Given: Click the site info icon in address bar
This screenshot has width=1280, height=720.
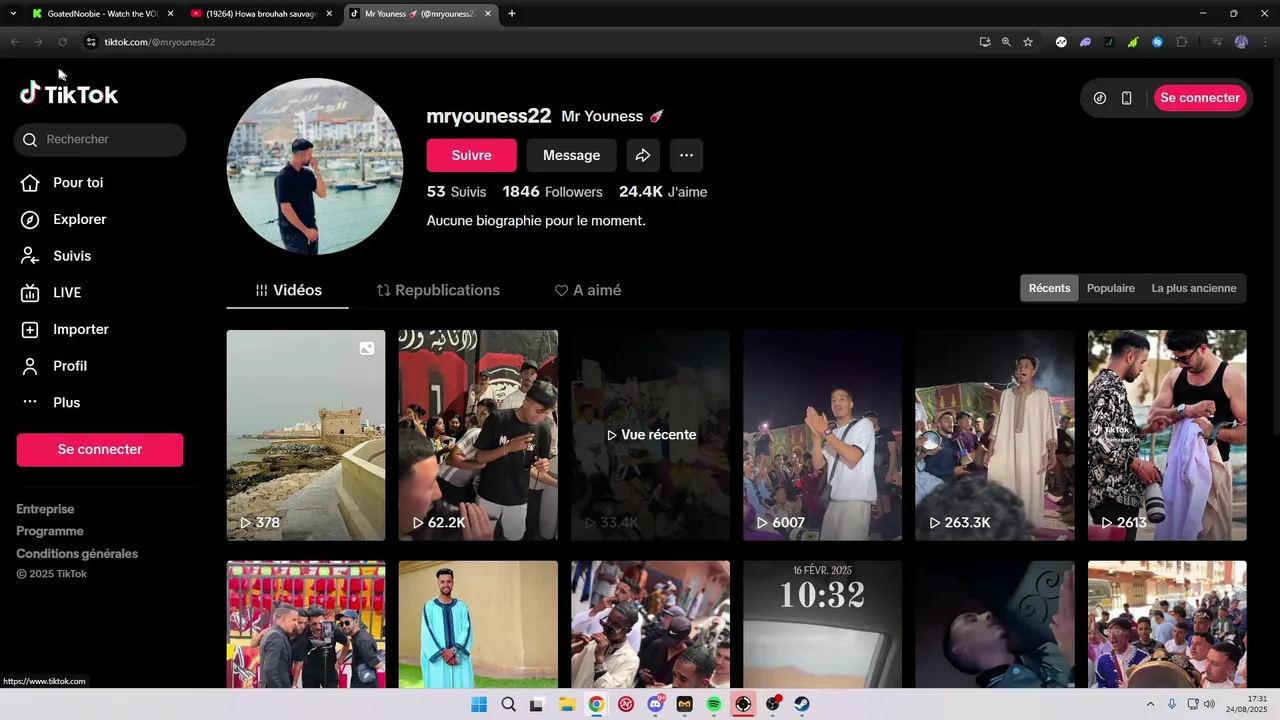Looking at the screenshot, I should point(91,42).
